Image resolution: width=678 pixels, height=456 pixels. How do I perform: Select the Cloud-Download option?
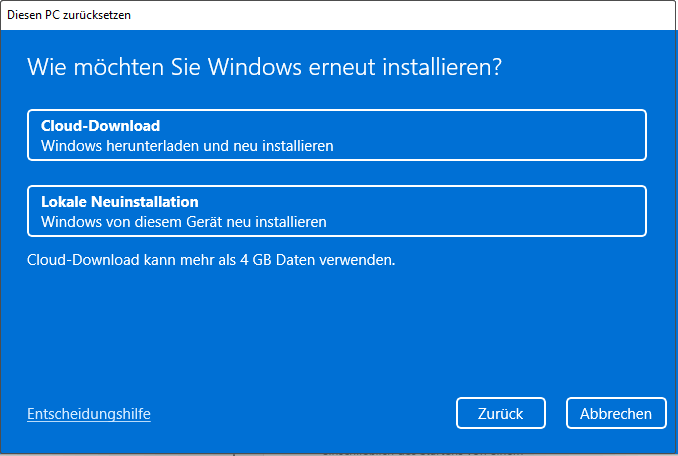tap(337, 135)
